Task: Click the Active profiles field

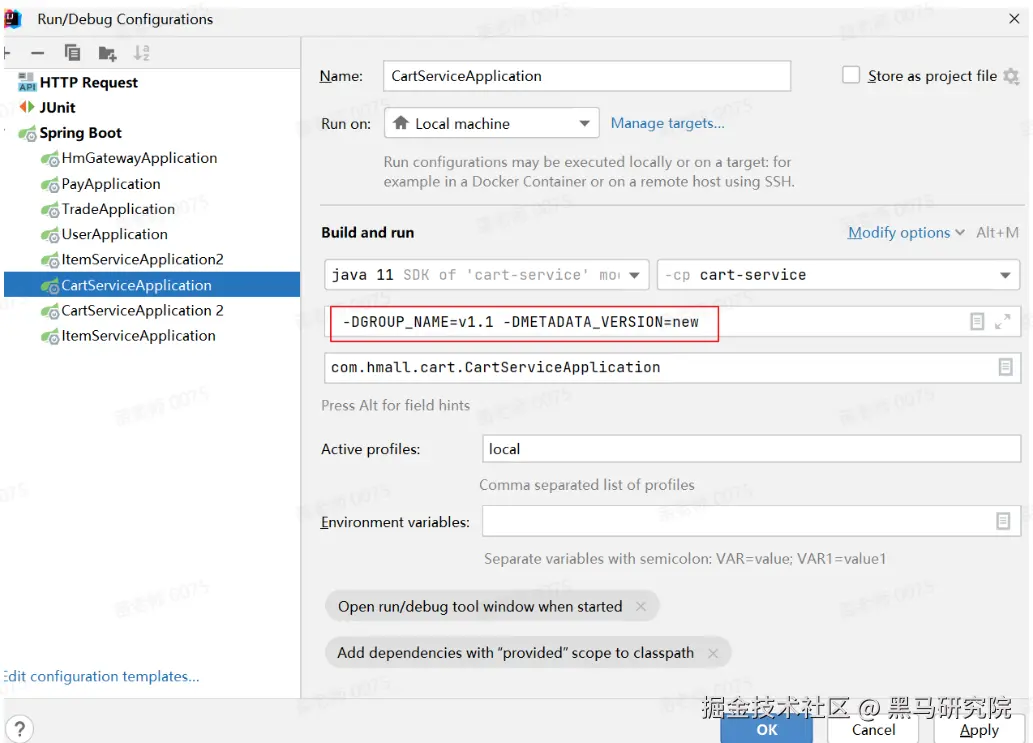Action: 752,449
